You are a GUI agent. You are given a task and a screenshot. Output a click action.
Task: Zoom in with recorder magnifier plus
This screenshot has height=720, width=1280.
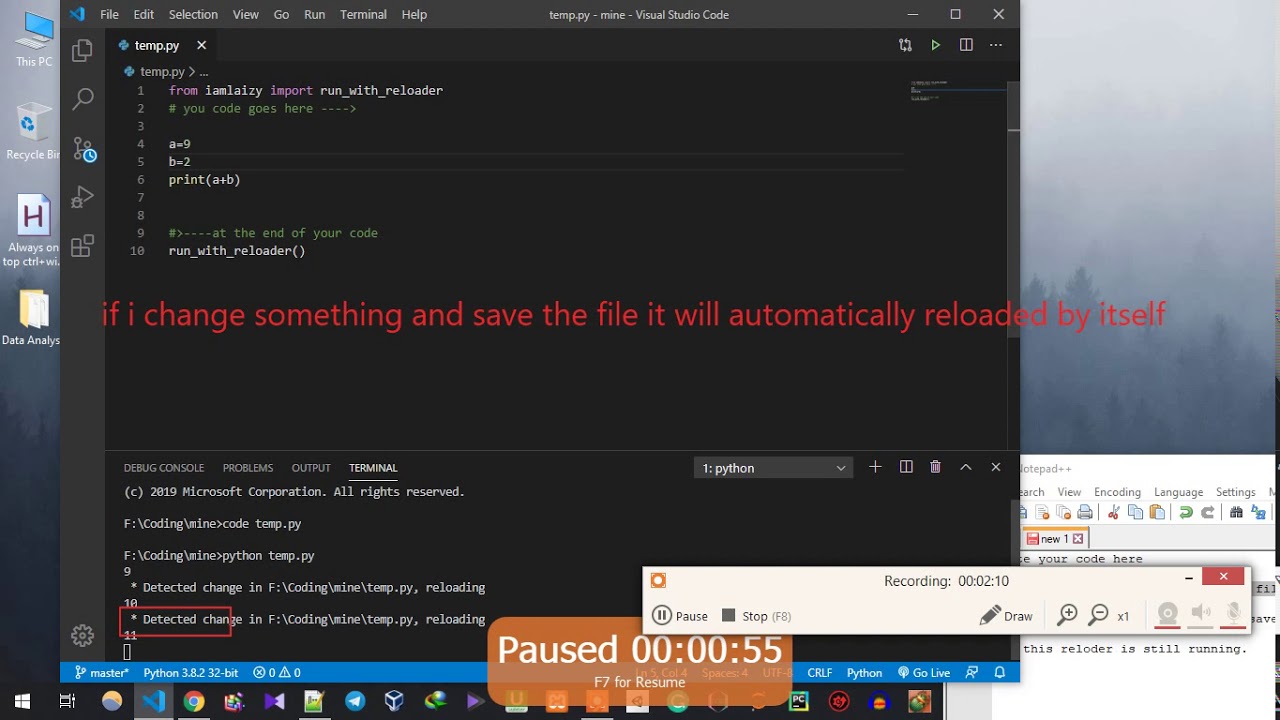(x=1067, y=615)
